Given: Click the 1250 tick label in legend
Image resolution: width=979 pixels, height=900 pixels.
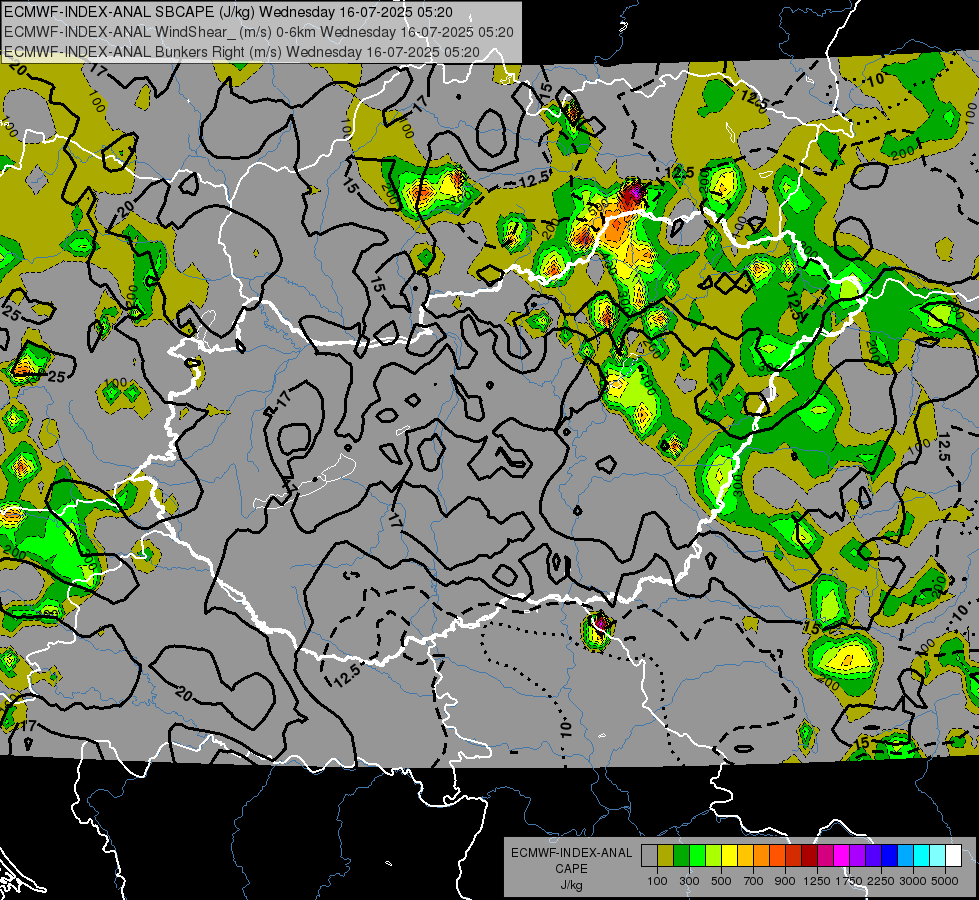Looking at the screenshot, I should [x=817, y=881].
